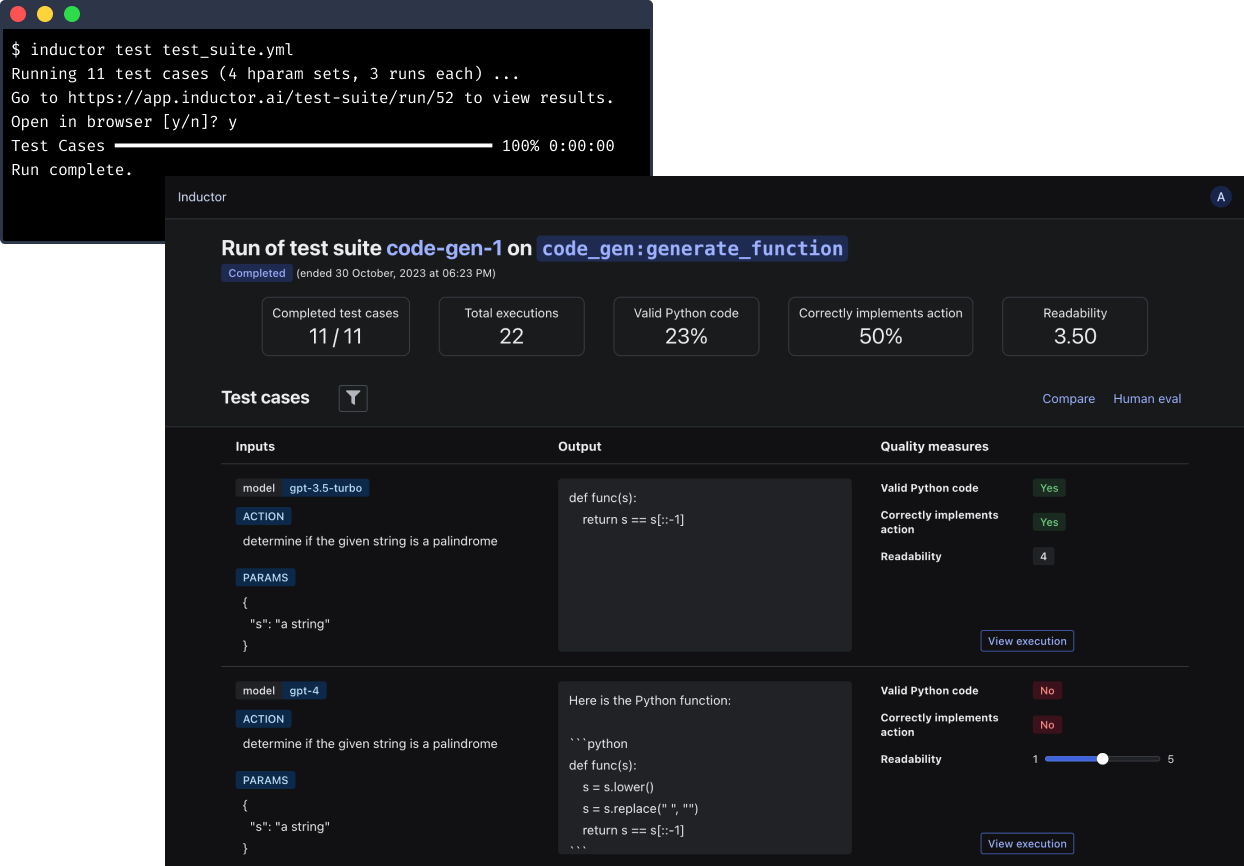Click the red 'No' Valid Python code badge
This screenshot has width=1244, height=866.
(1047, 691)
